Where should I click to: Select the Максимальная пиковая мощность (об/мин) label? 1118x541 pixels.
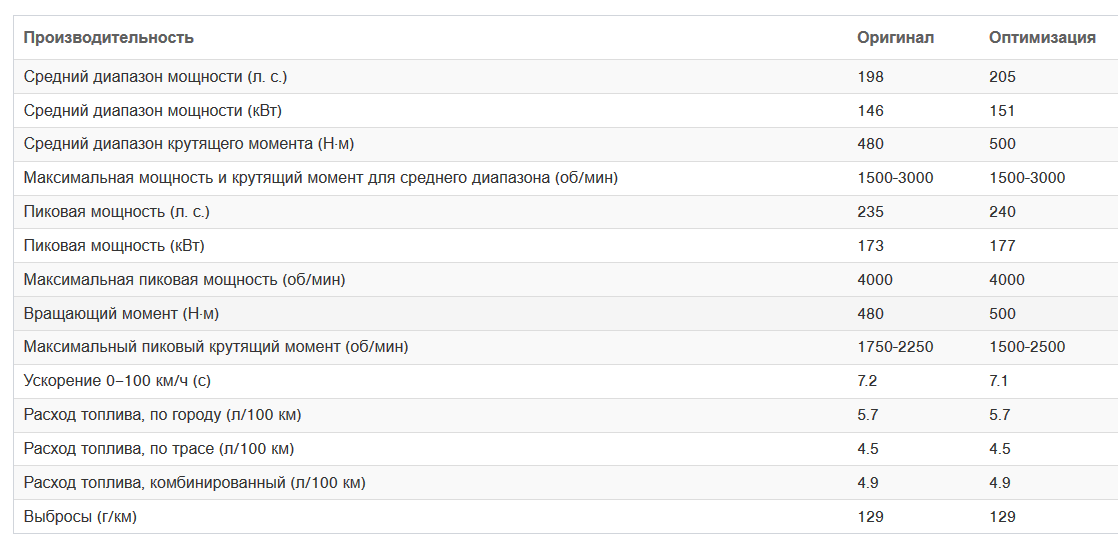point(184,280)
